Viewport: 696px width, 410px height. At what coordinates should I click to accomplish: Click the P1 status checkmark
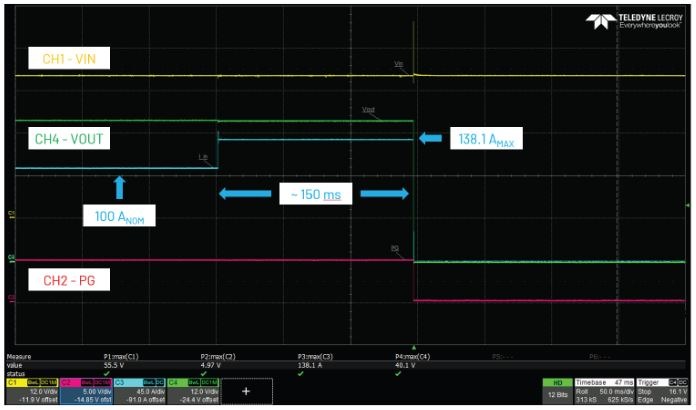click(107, 374)
